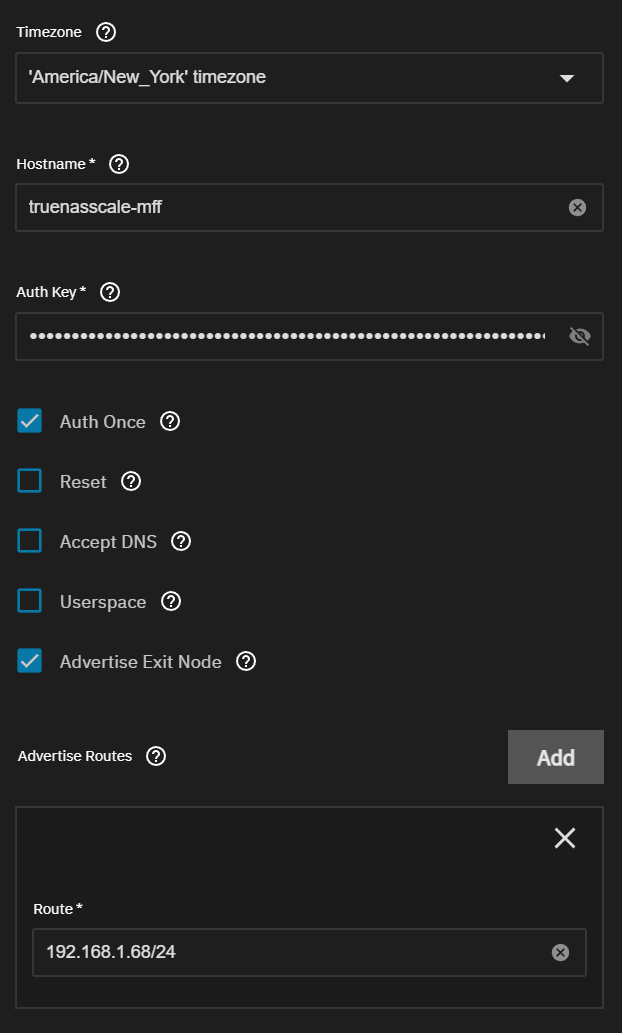This screenshot has width=622, height=1033.
Task: Check the Userspace checkbox
Action: tap(30, 601)
